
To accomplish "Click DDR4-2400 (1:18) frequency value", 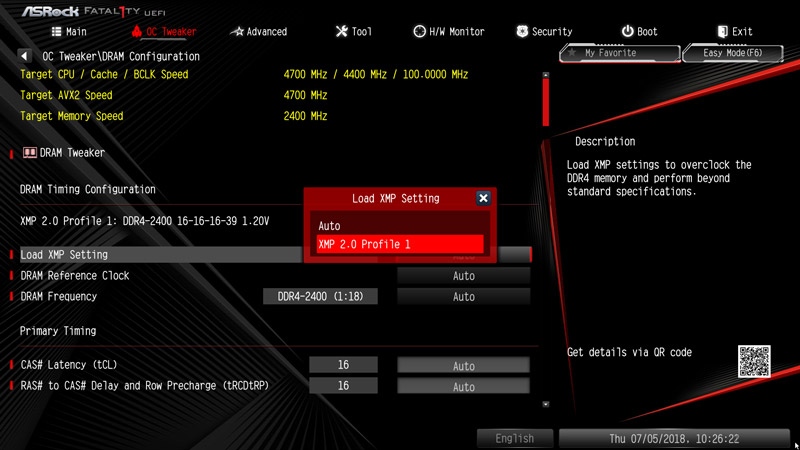I will 320,296.
